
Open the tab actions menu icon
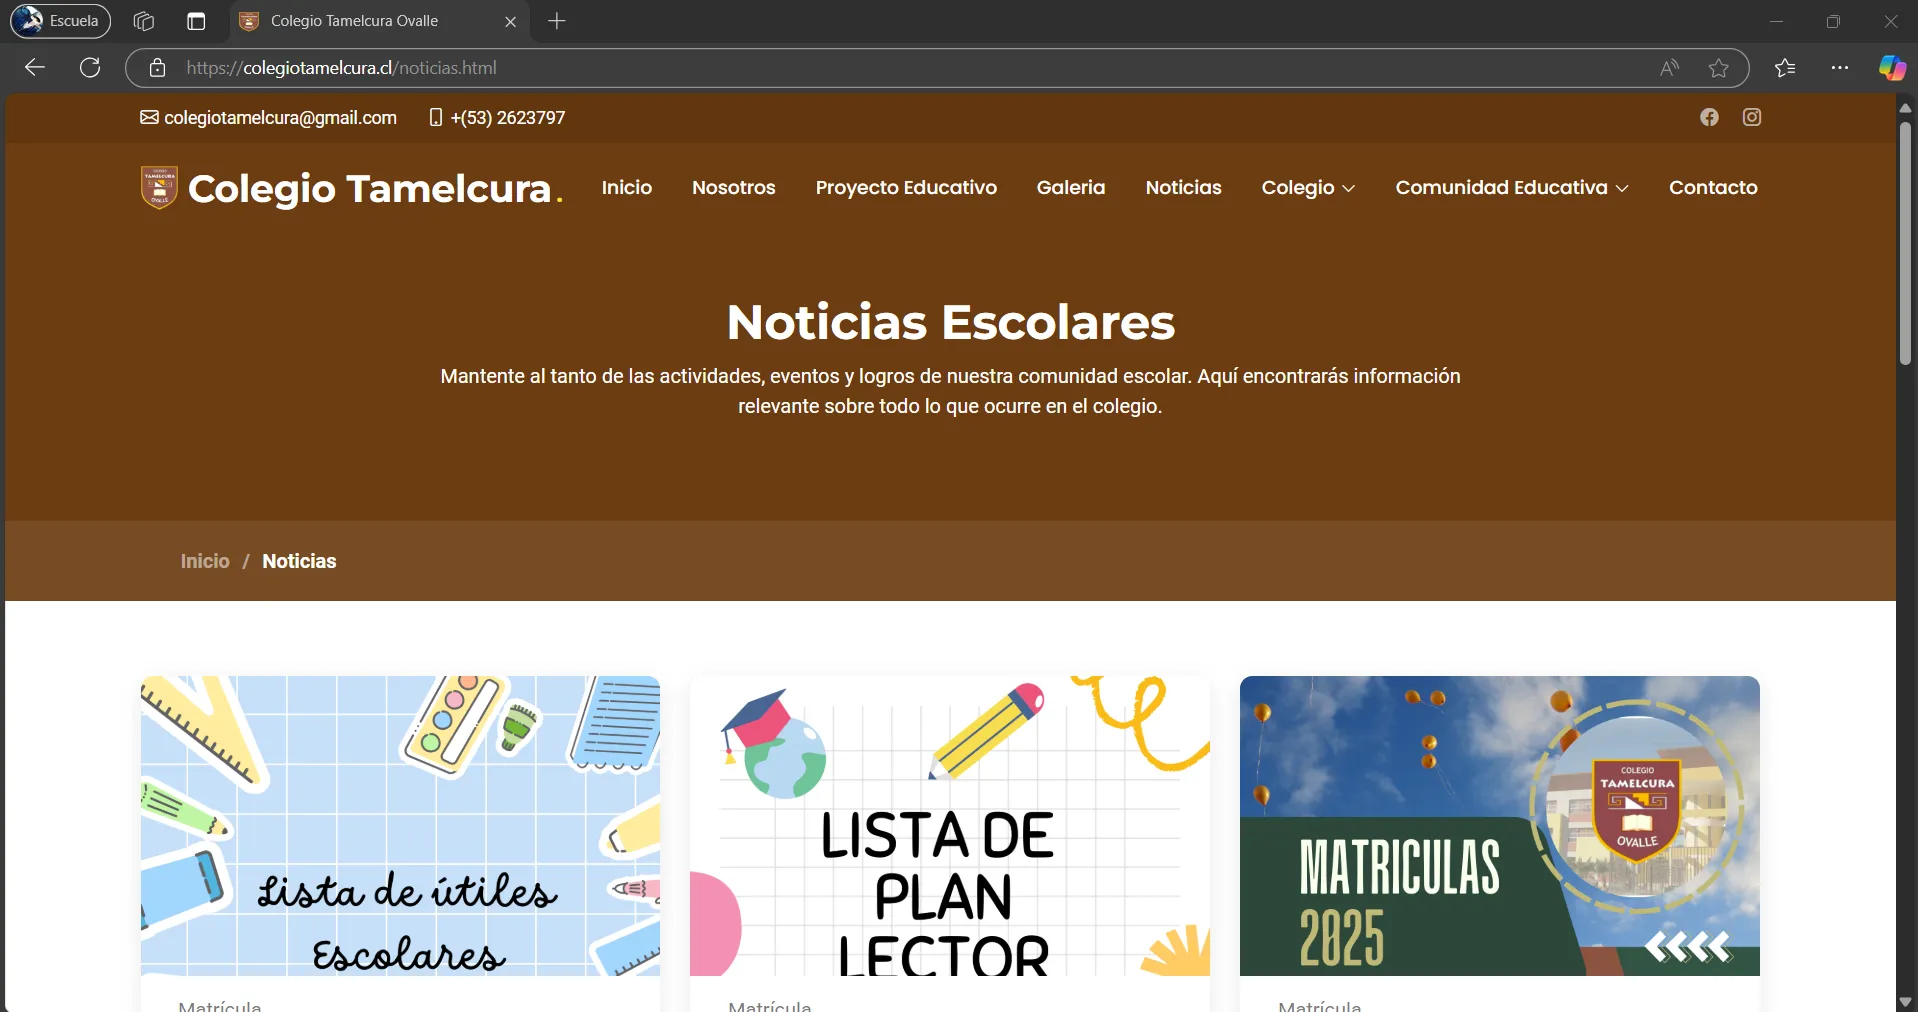(196, 21)
